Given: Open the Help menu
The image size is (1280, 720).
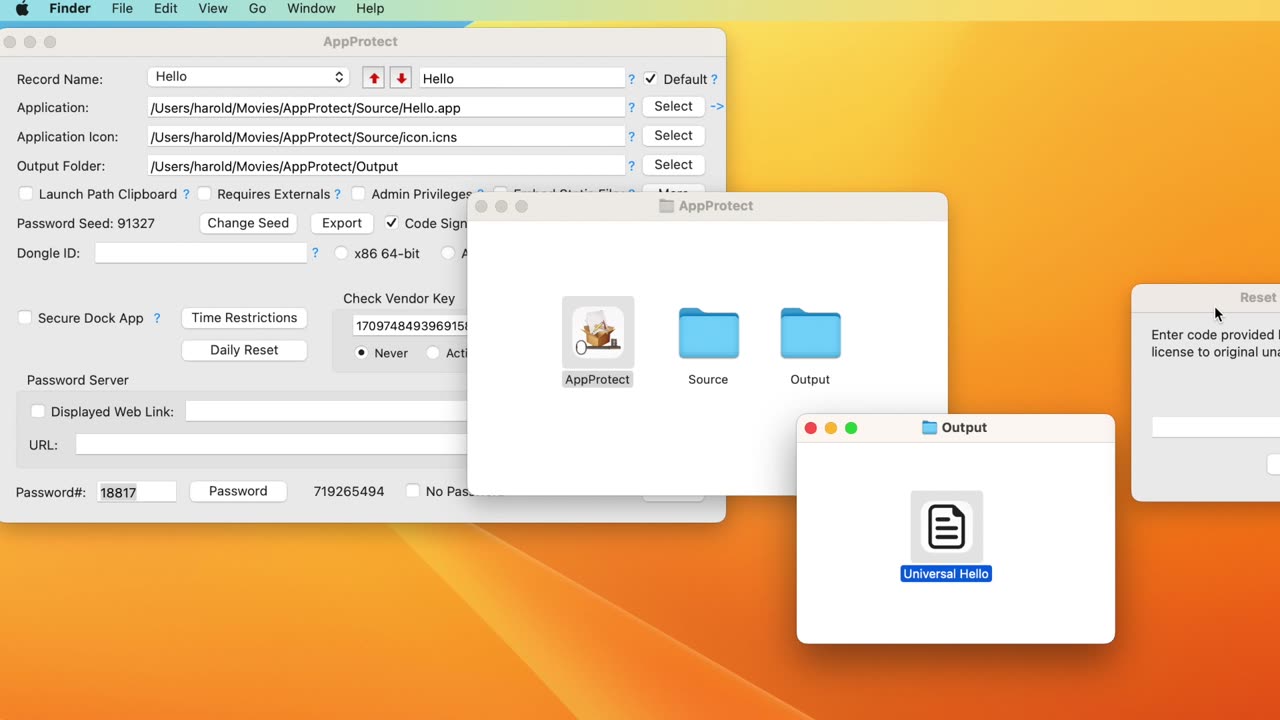Looking at the screenshot, I should [370, 9].
